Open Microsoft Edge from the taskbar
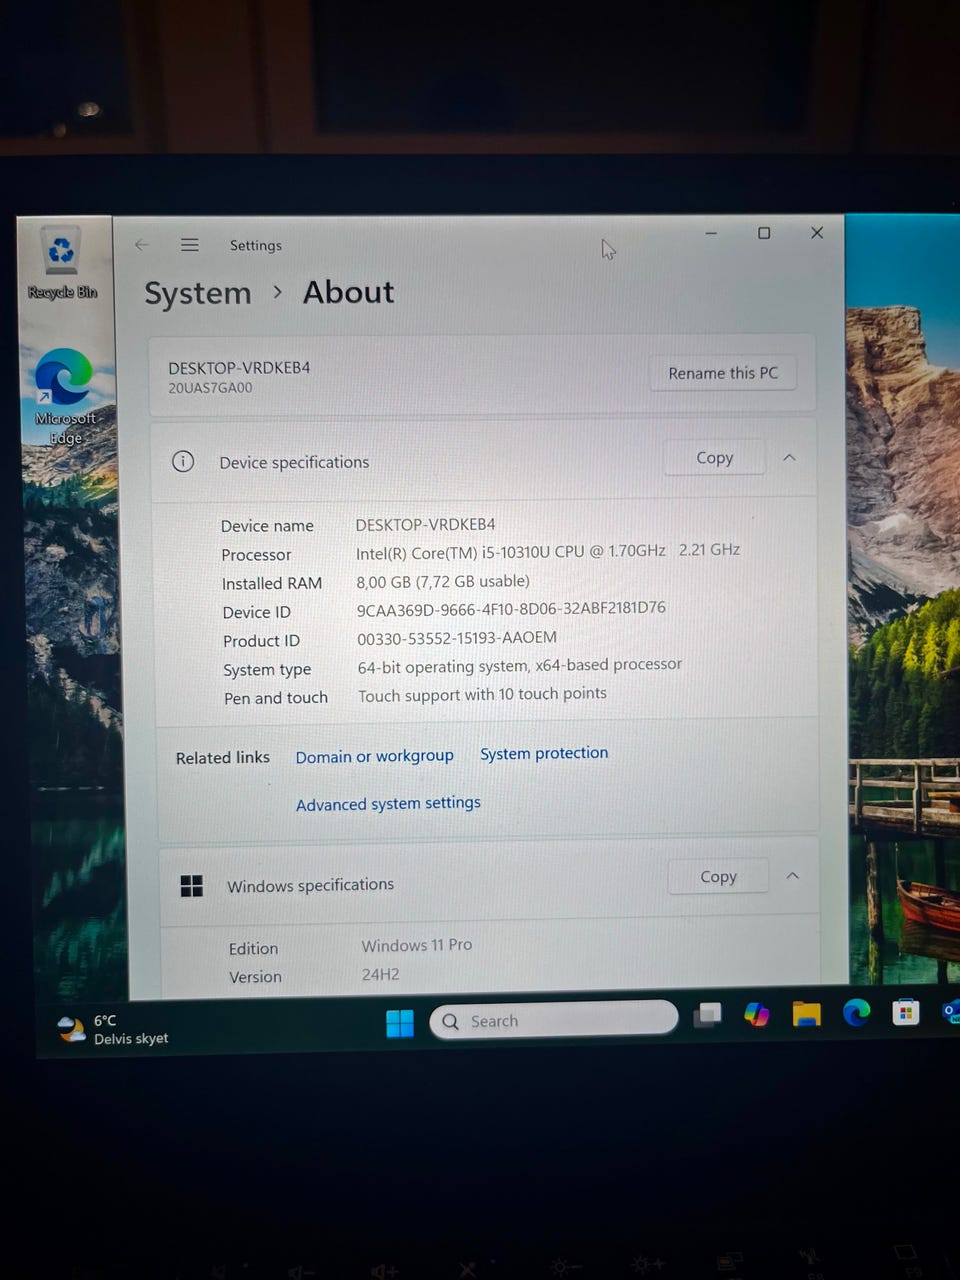Screen dimensions: 960x1280 856,1013
